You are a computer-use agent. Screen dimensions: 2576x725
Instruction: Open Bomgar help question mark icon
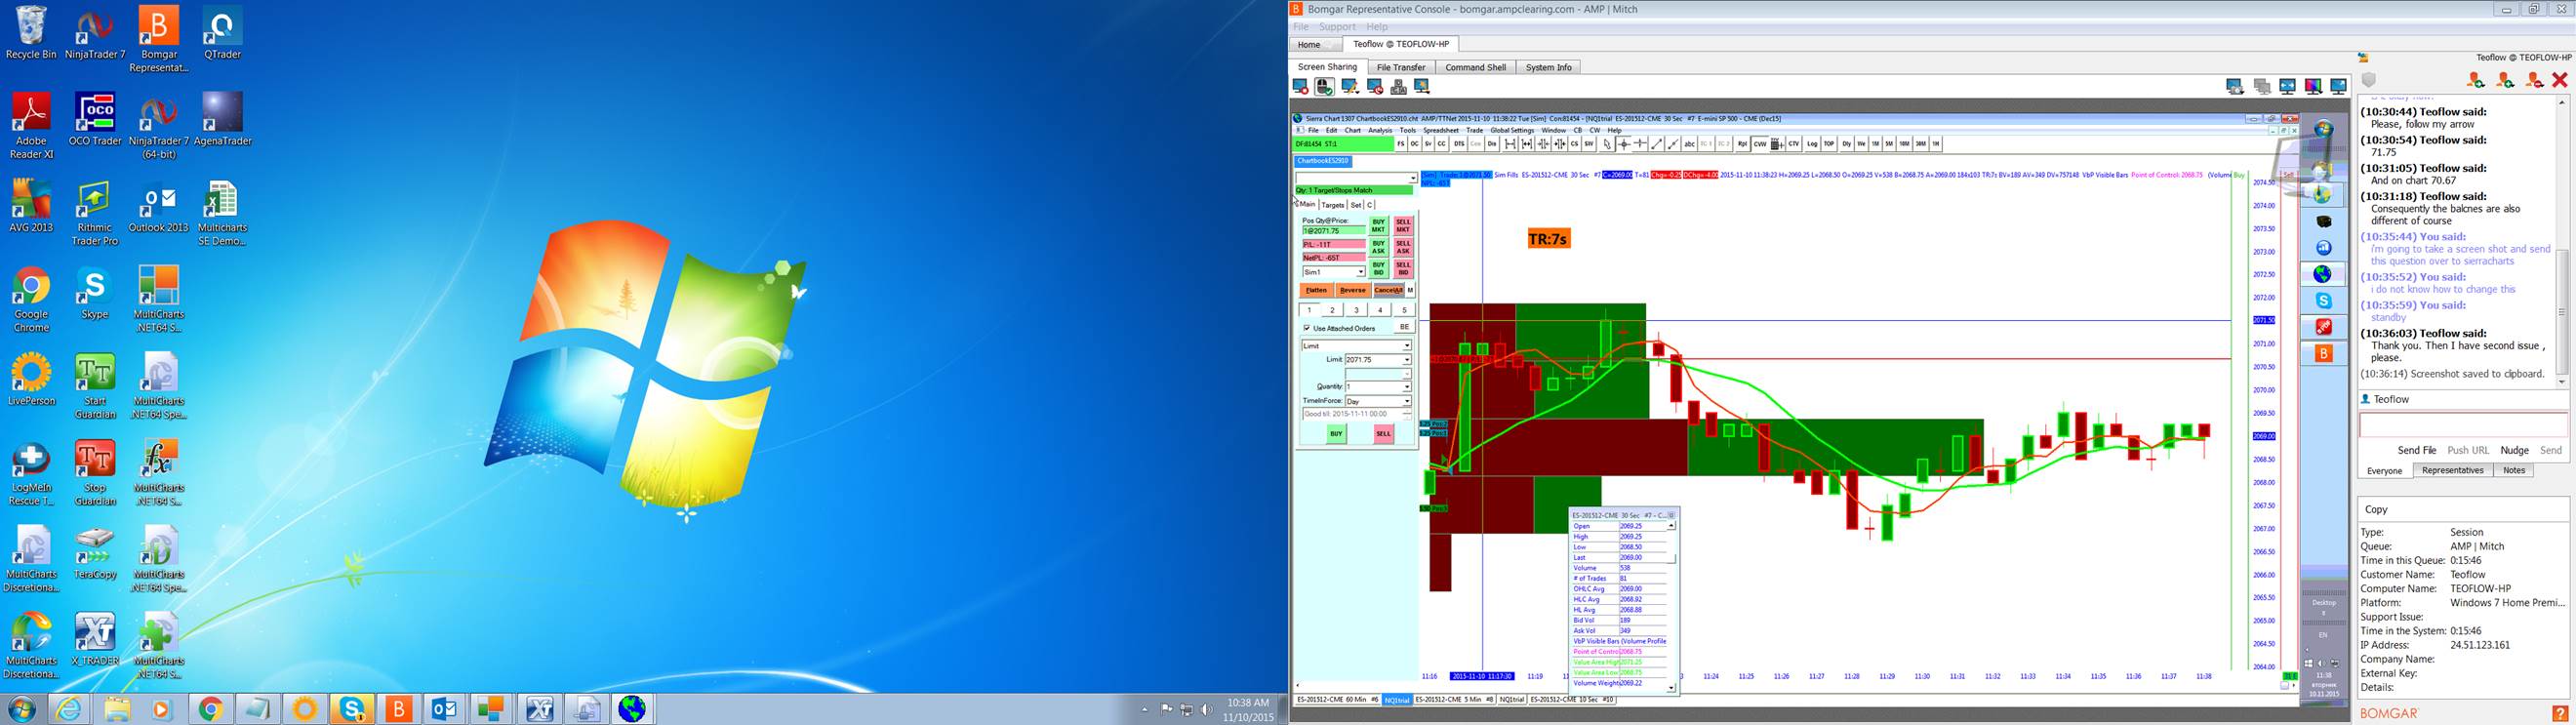[x=2560, y=713]
